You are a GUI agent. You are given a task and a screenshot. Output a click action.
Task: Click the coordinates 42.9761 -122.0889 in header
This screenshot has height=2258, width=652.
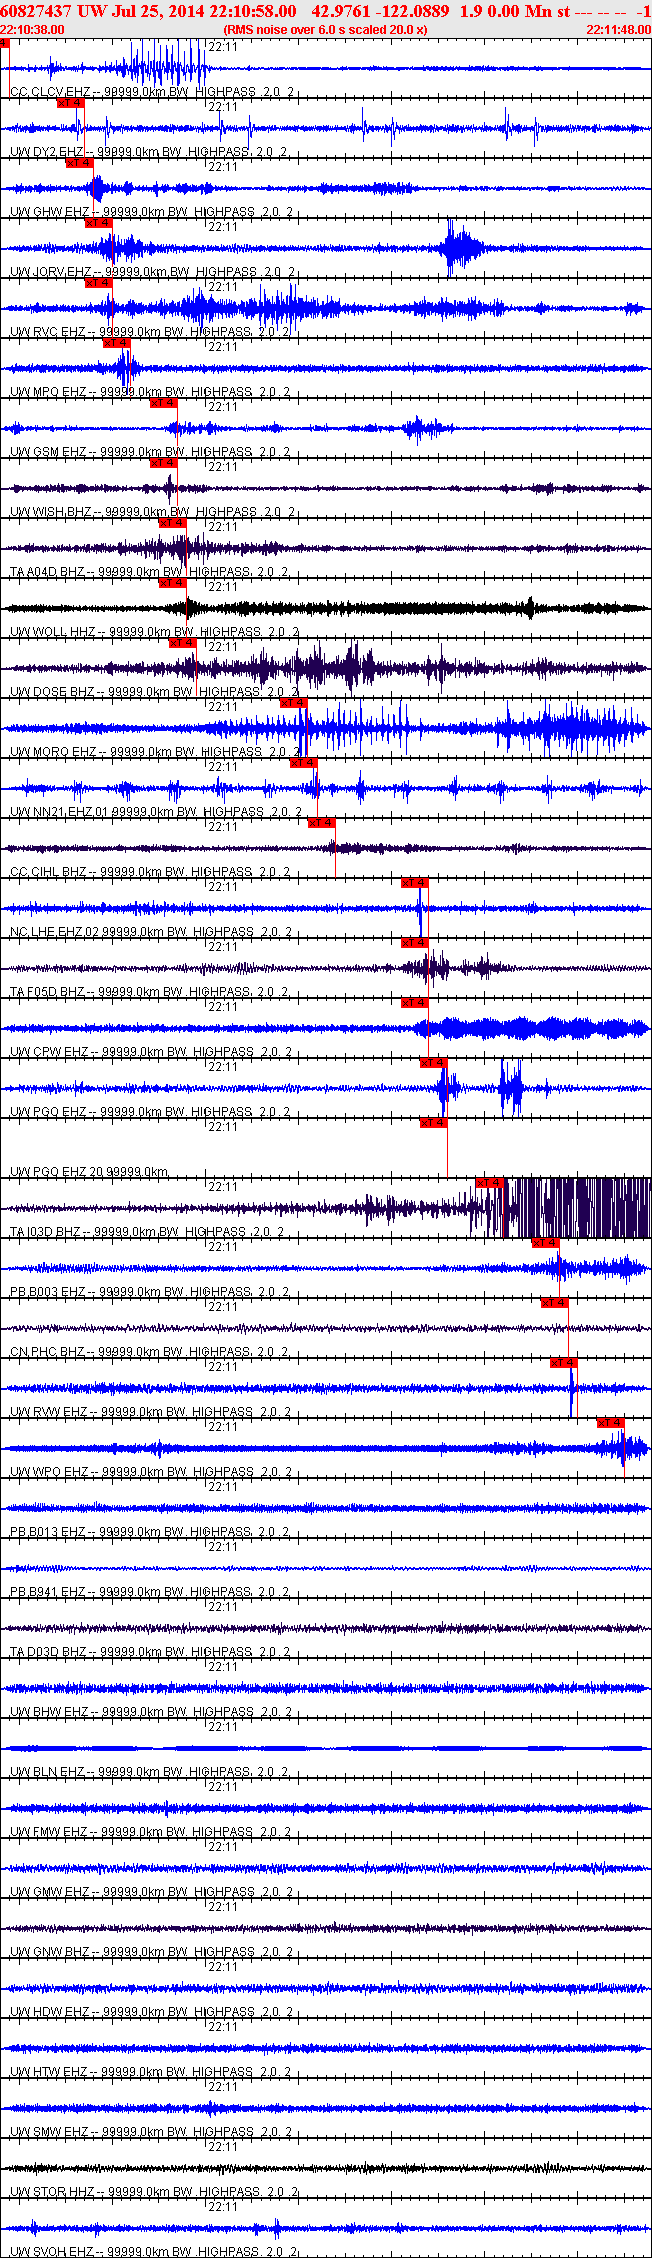(x=381, y=10)
